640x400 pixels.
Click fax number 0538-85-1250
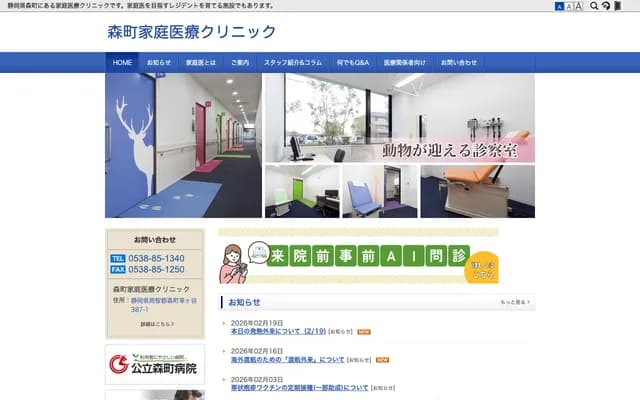[156, 270]
